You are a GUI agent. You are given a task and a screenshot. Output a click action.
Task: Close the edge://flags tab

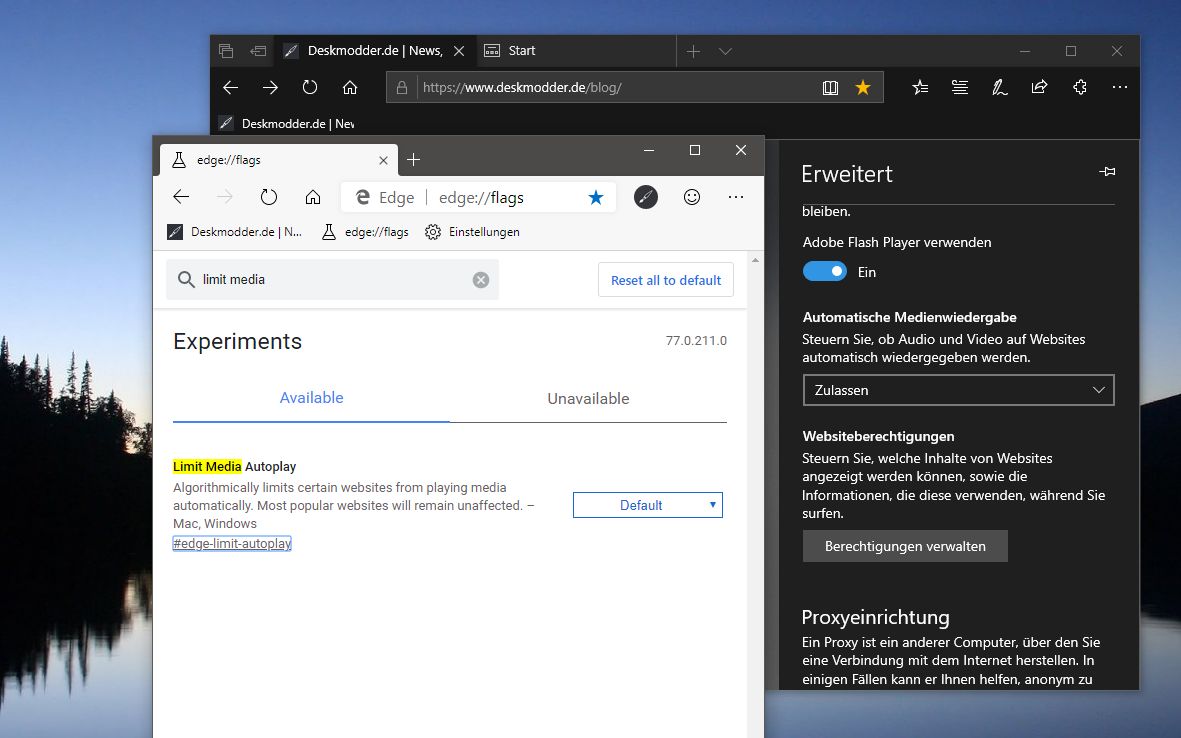coord(383,160)
